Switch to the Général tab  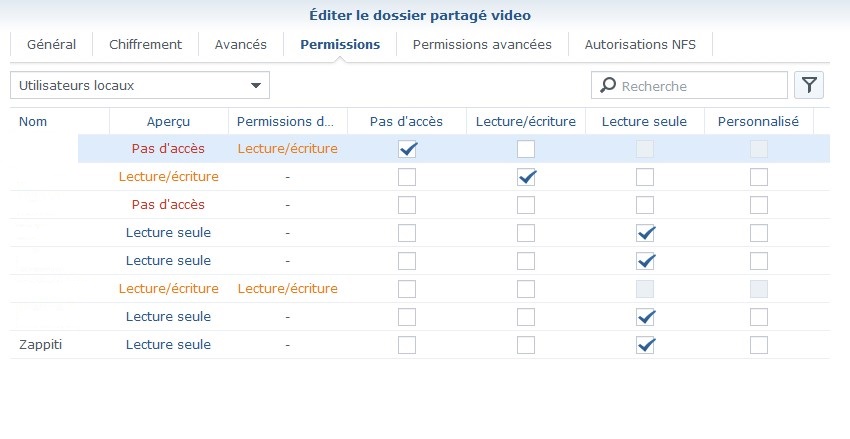pos(51,45)
